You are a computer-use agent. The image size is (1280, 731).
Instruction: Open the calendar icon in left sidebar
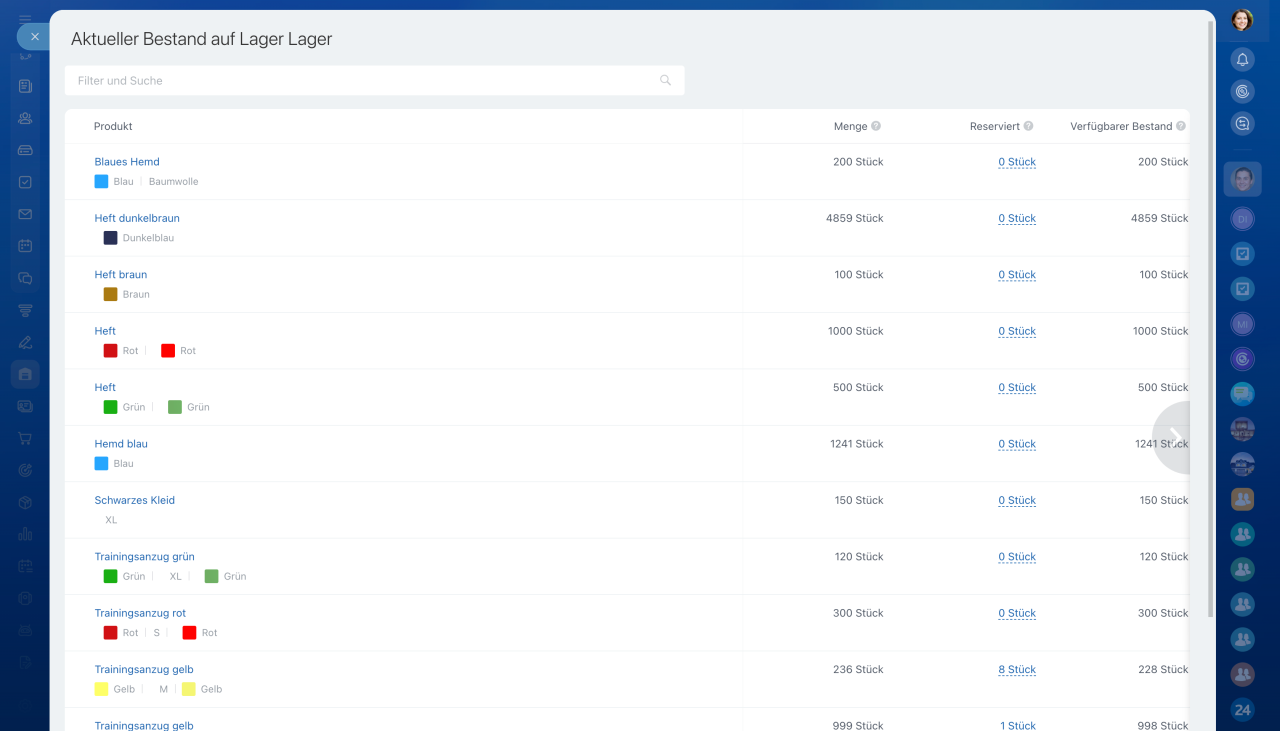point(25,246)
